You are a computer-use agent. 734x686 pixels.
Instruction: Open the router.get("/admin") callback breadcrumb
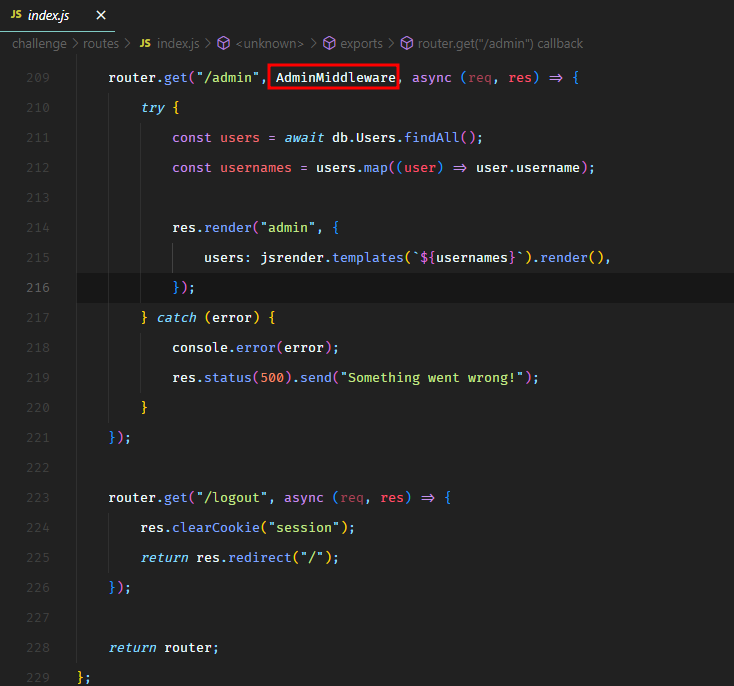tap(500, 44)
